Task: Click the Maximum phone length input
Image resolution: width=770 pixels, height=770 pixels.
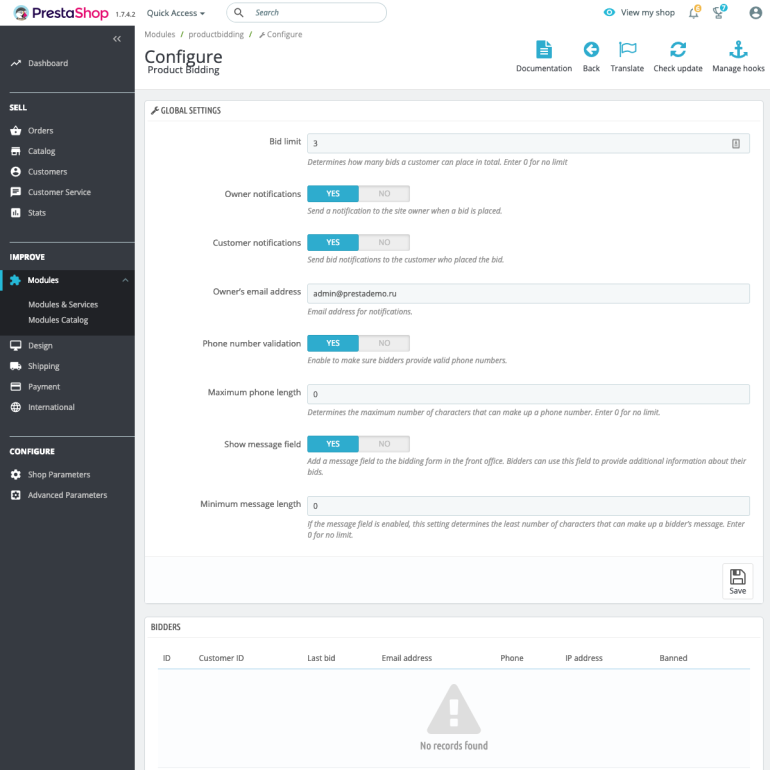Action: [x=528, y=394]
